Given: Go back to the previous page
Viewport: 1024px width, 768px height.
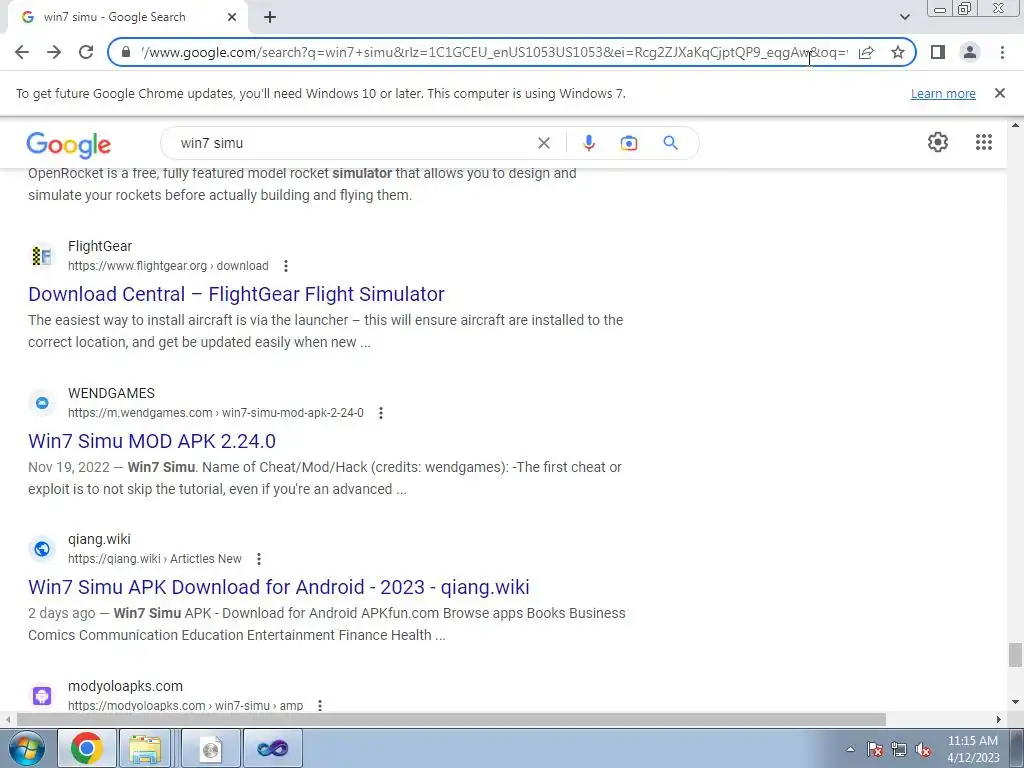Looking at the screenshot, I should click(22, 52).
